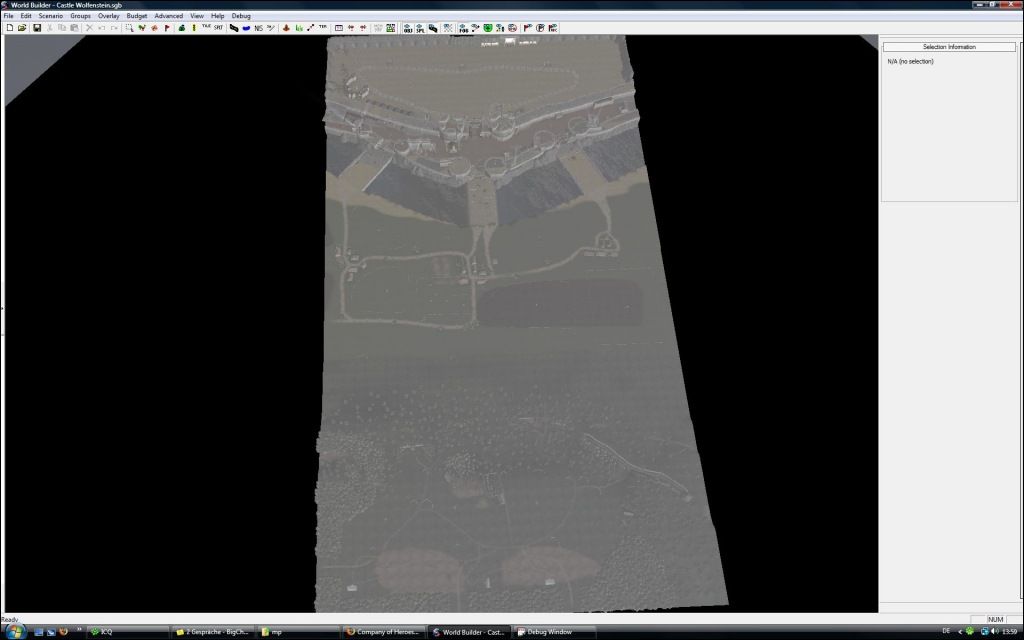This screenshot has height=640, width=1024.
Task: Switch to Debug Window in taskbar
Action: (x=554, y=632)
